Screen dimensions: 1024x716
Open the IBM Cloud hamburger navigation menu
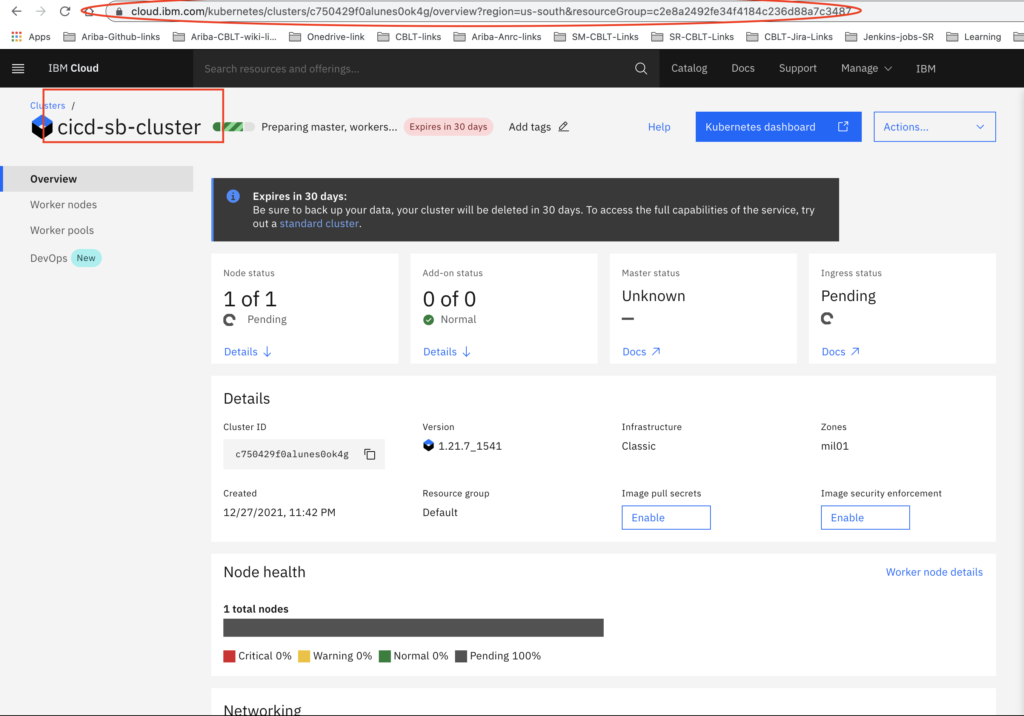tap(18, 68)
